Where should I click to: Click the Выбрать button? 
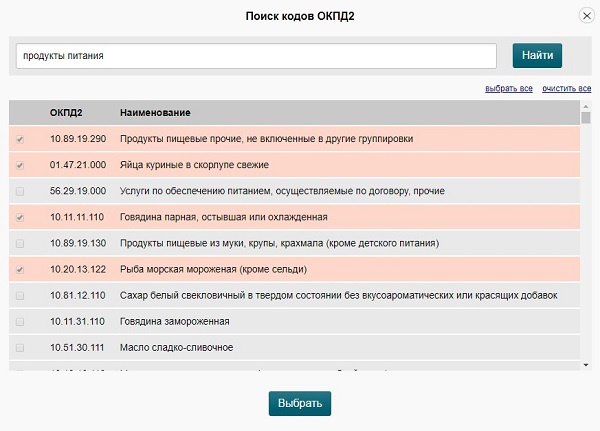coord(299,403)
